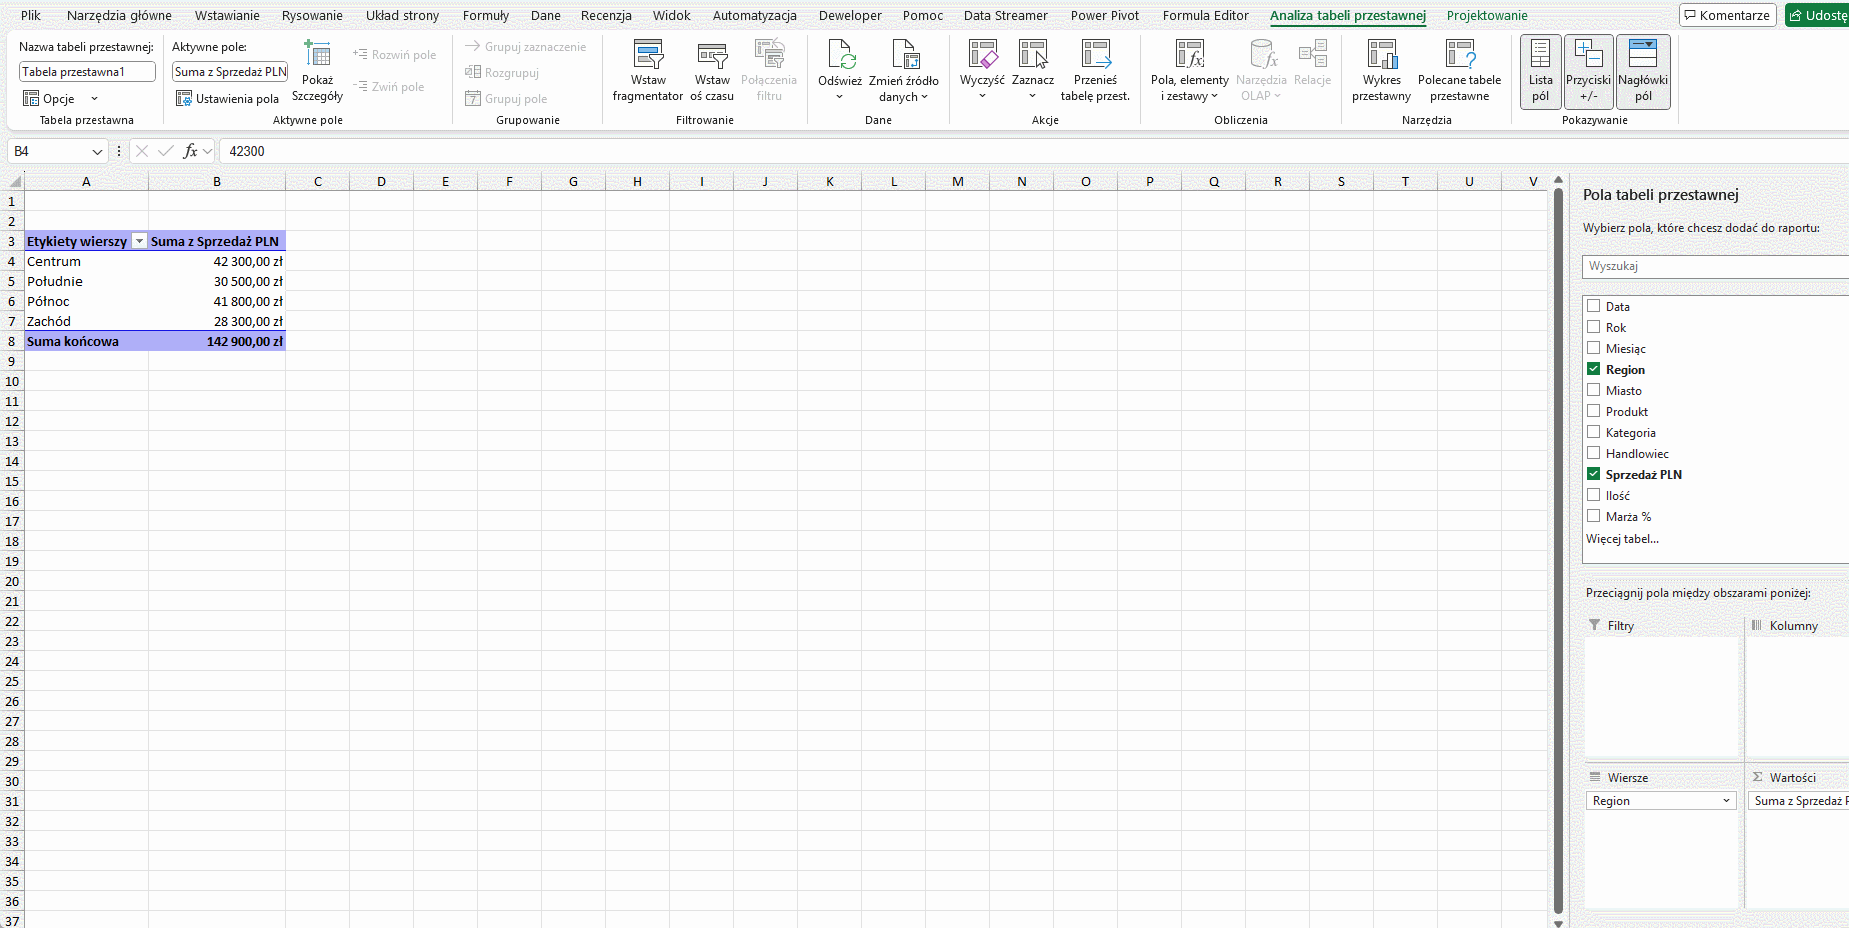Click the Wstaw fragmentator icon
The width and height of the screenshot is (1849, 928).
[x=648, y=56]
